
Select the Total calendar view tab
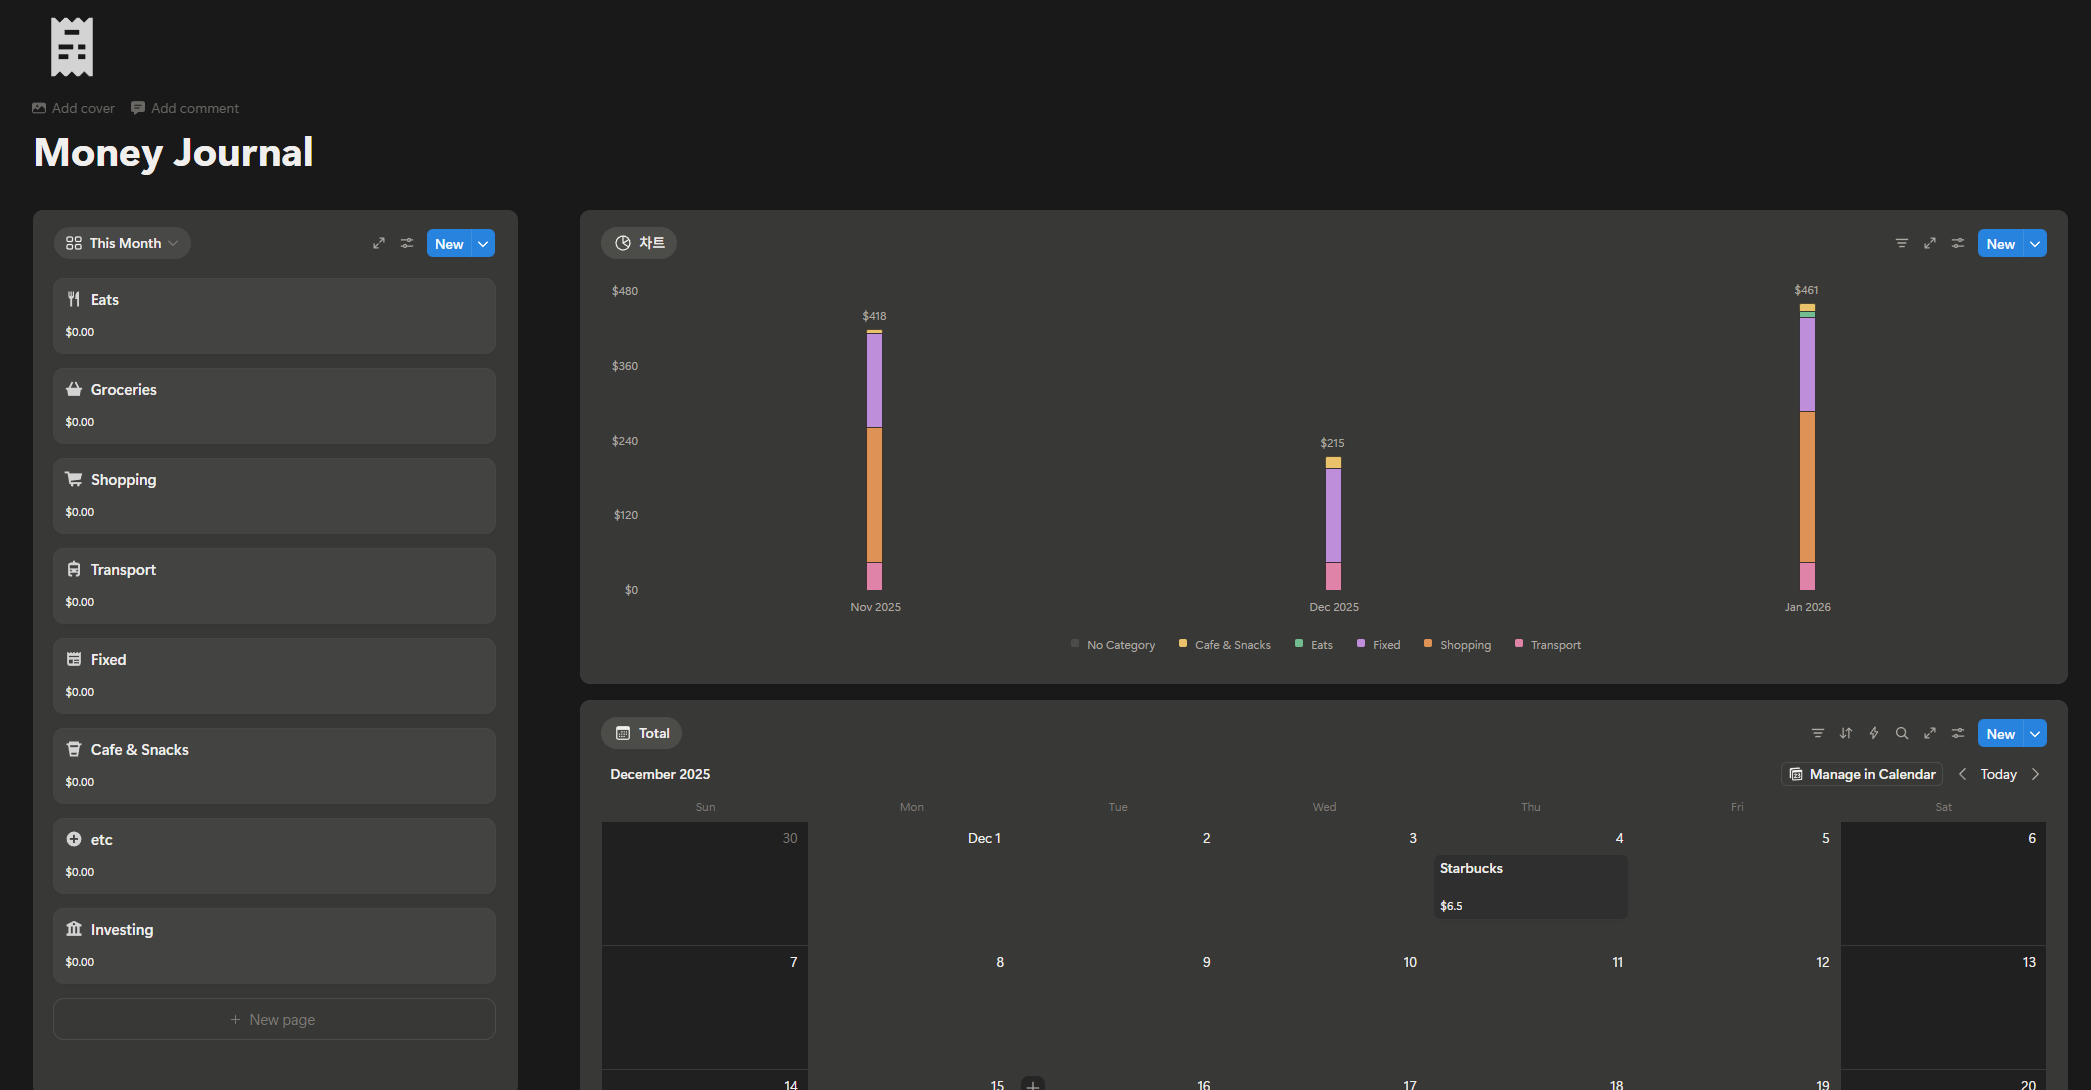coord(642,733)
